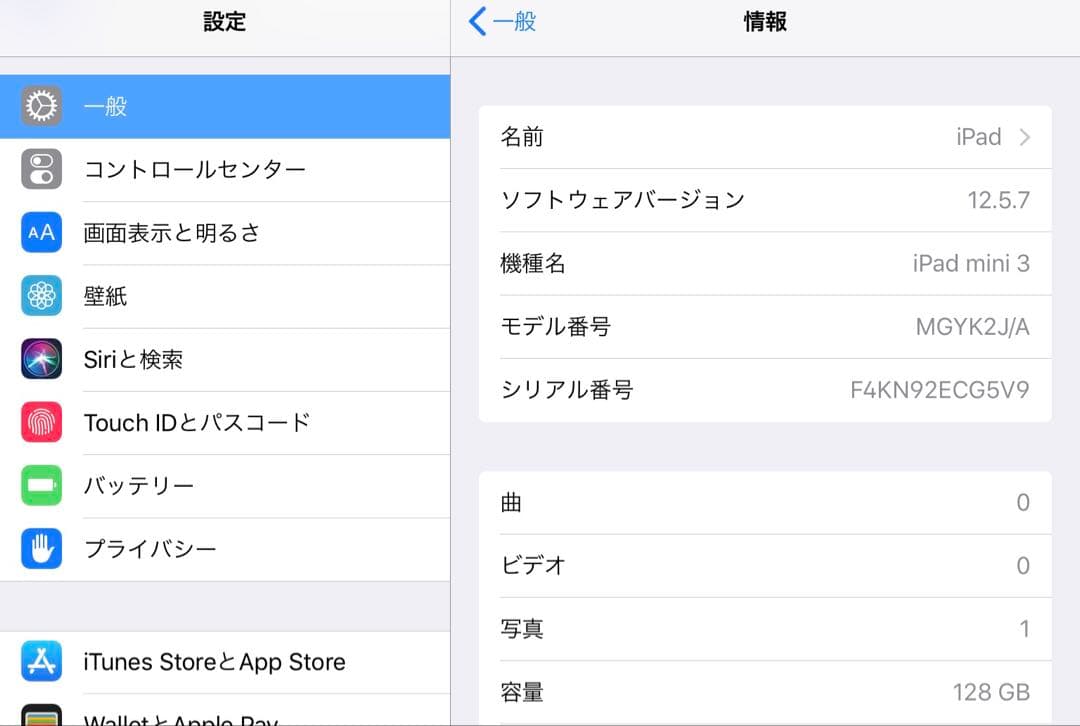The height and width of the screenshot is (726, 1080).
Task: Tap the 128 GB capacity value
Action: [x=991, y=692]
